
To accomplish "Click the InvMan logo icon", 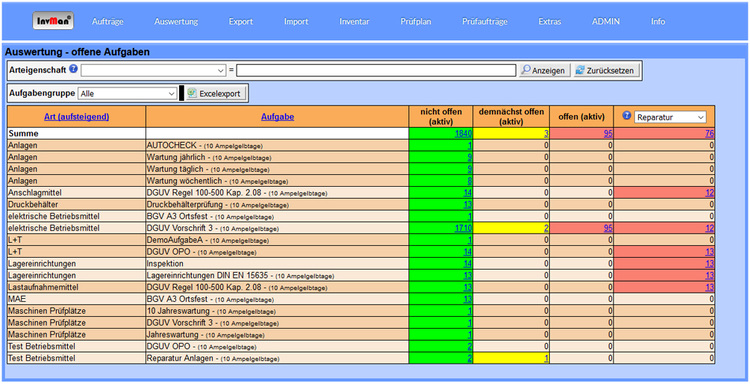I will (x=53, y=21).
